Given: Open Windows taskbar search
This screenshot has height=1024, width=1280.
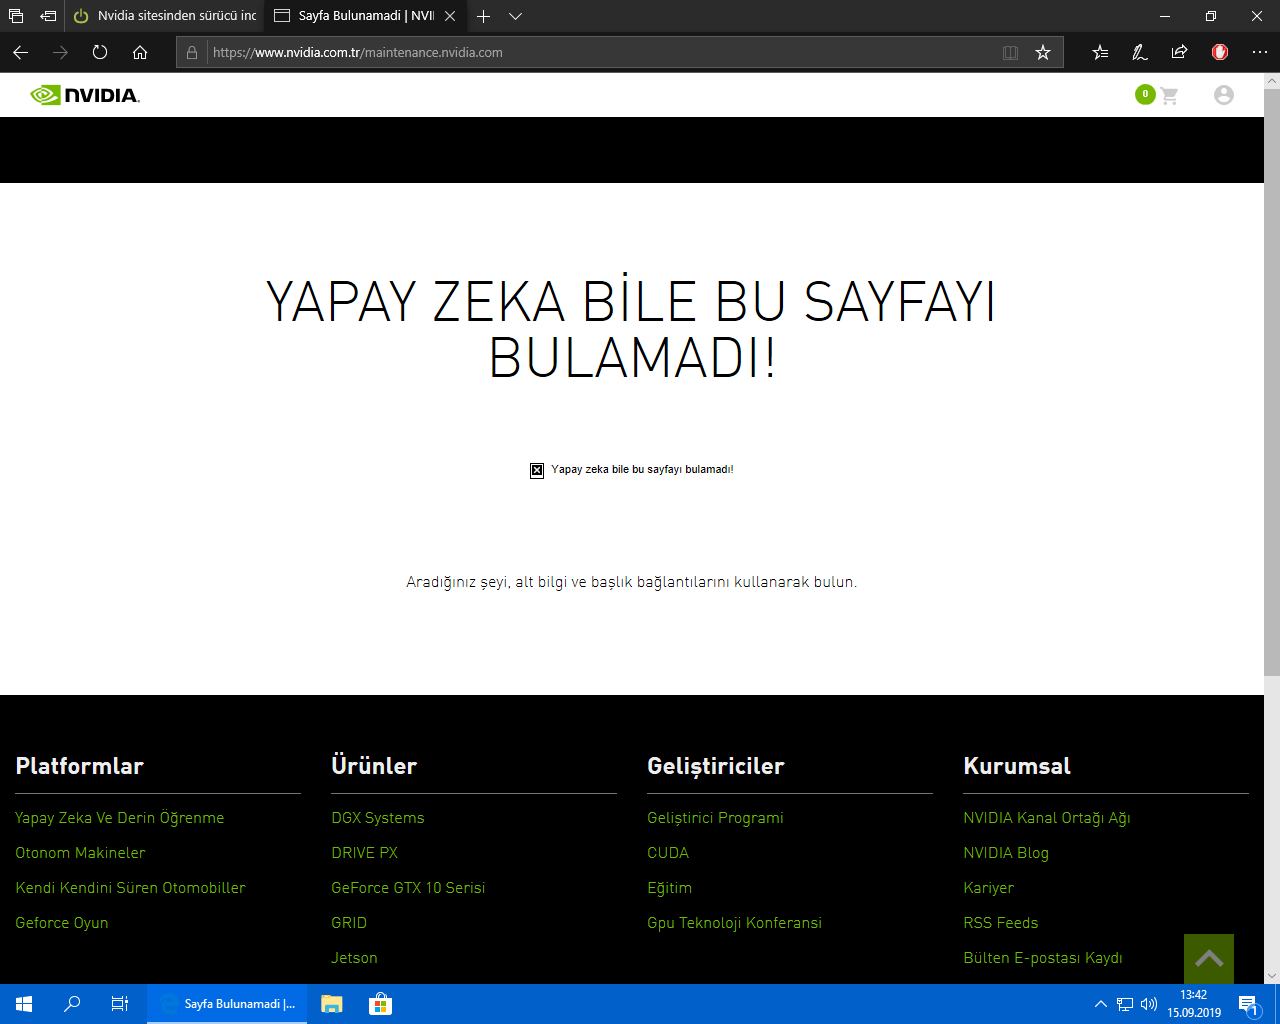Looking at the screenshot, I should (x=72, y=1004).
